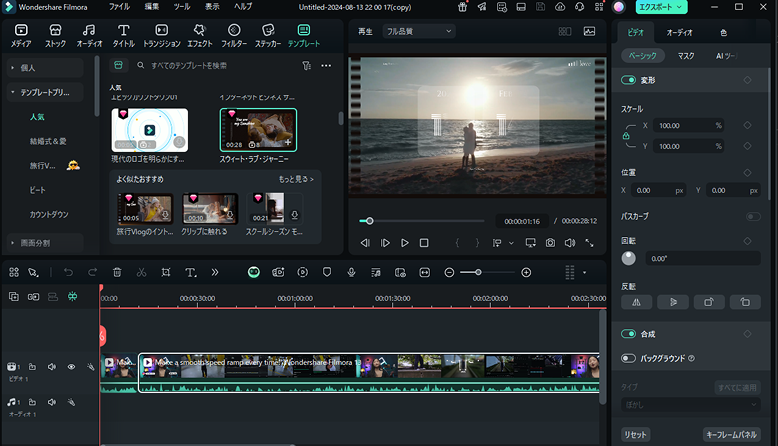778x446 pixels.
Task: Toggle the scale aspect ratio lock
Action: coord(626,136)
